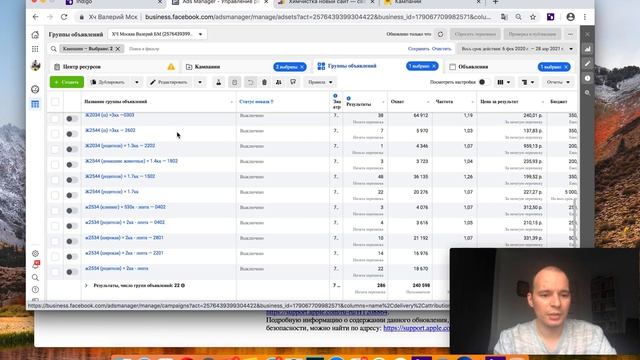Click the Save filter link
The image size is (640, 360).
point(419,49)
